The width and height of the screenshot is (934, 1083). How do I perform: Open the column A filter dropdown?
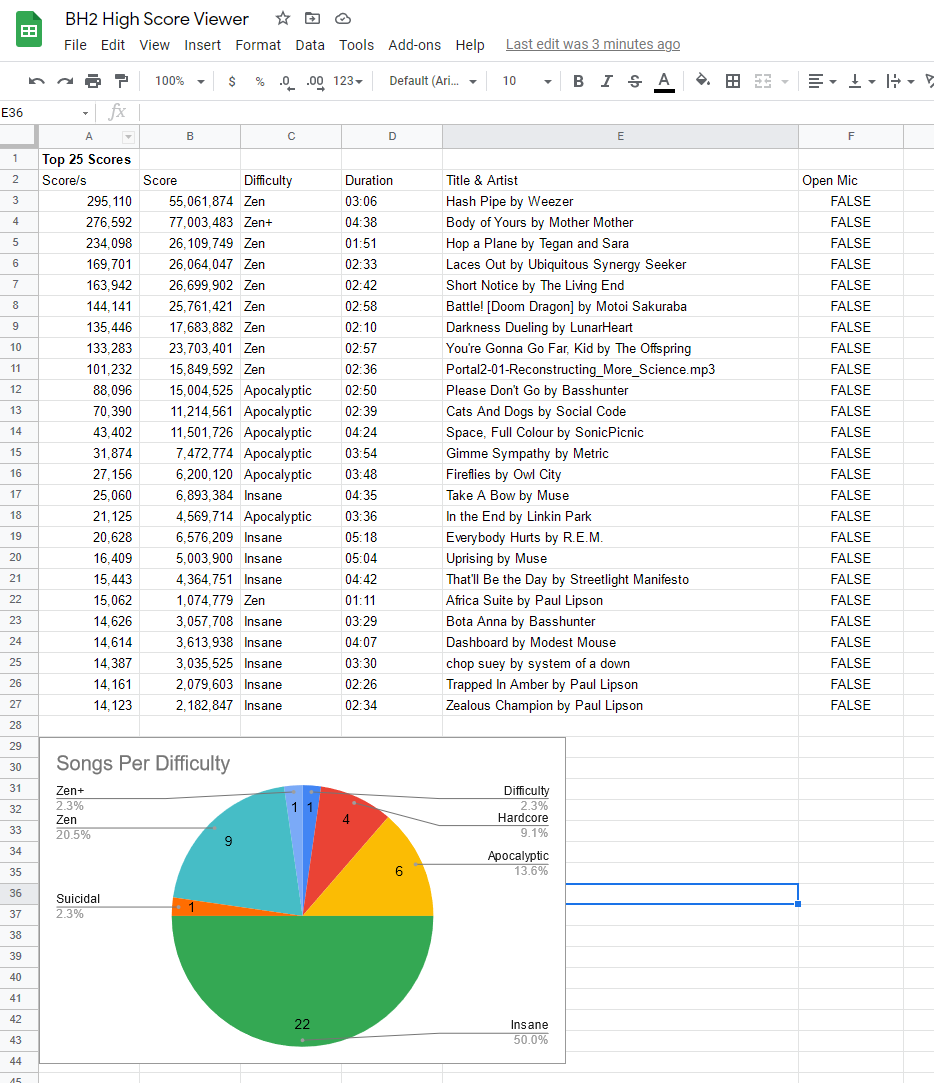(128, 137)
